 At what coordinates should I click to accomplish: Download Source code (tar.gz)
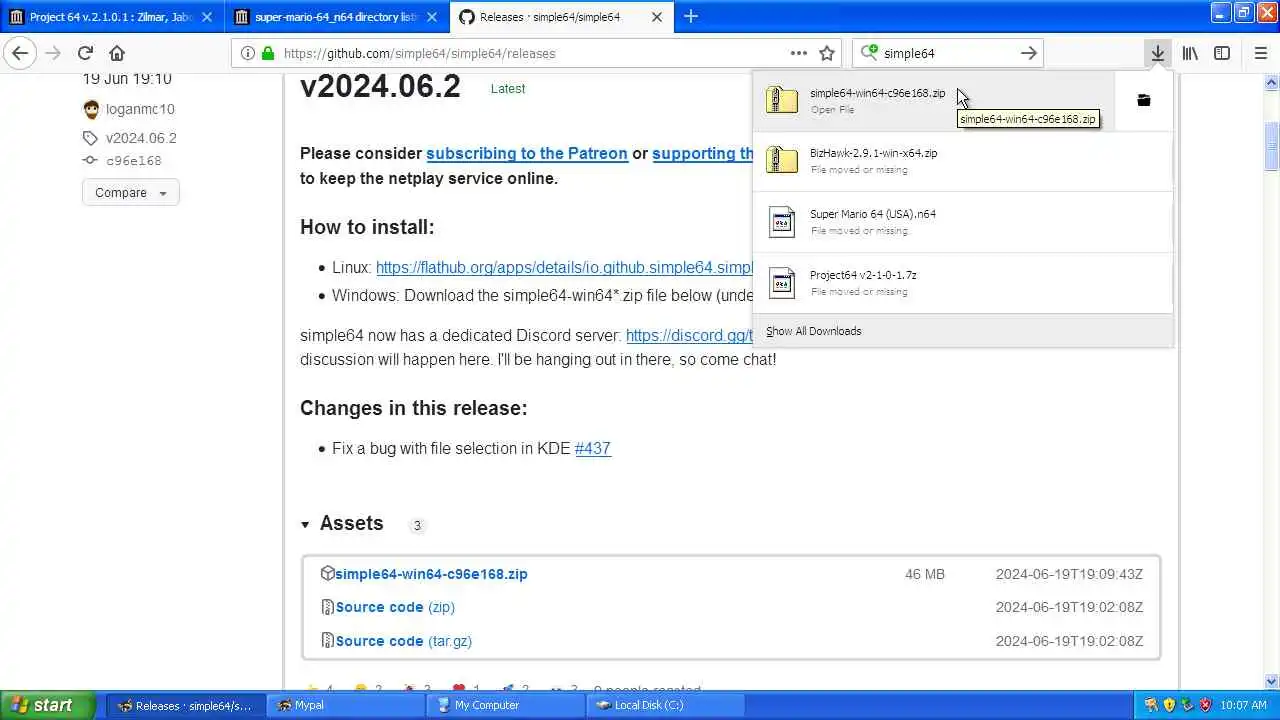(x=404, y=641)
